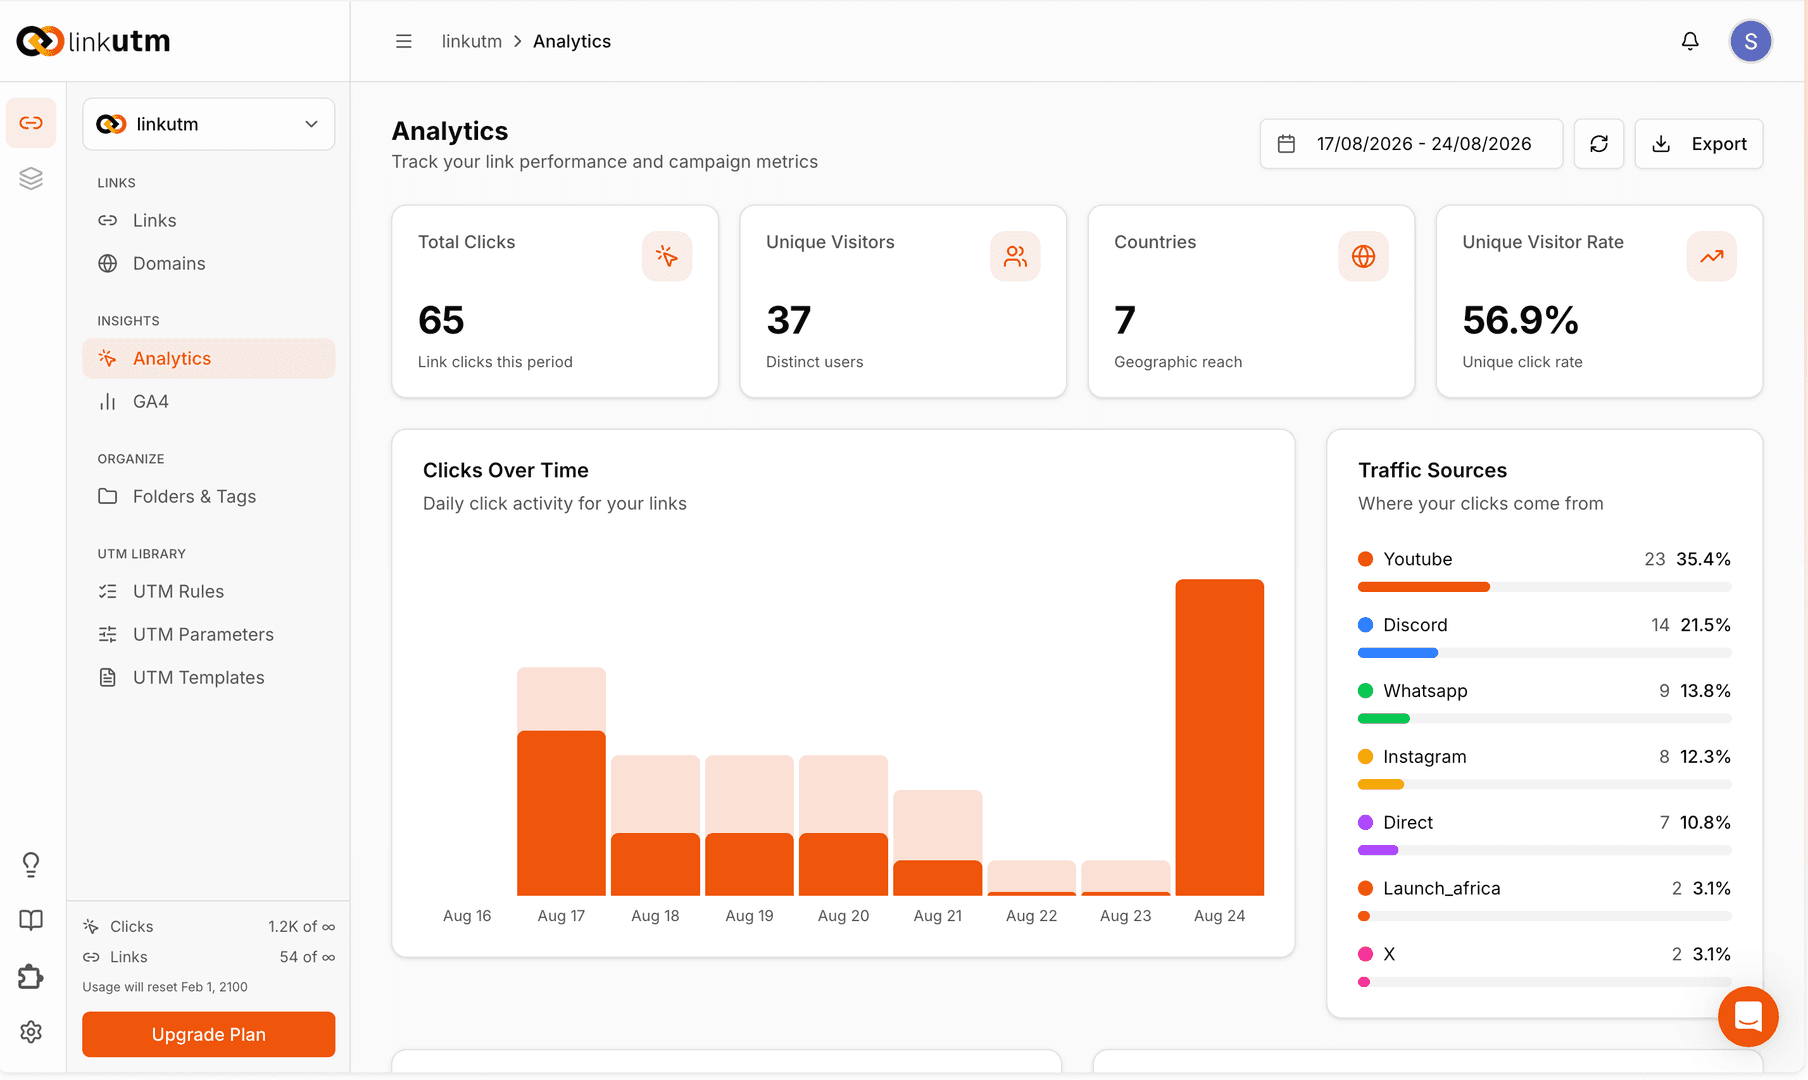
Task: Click the Analytics breadcrumb
Action: 572,41
